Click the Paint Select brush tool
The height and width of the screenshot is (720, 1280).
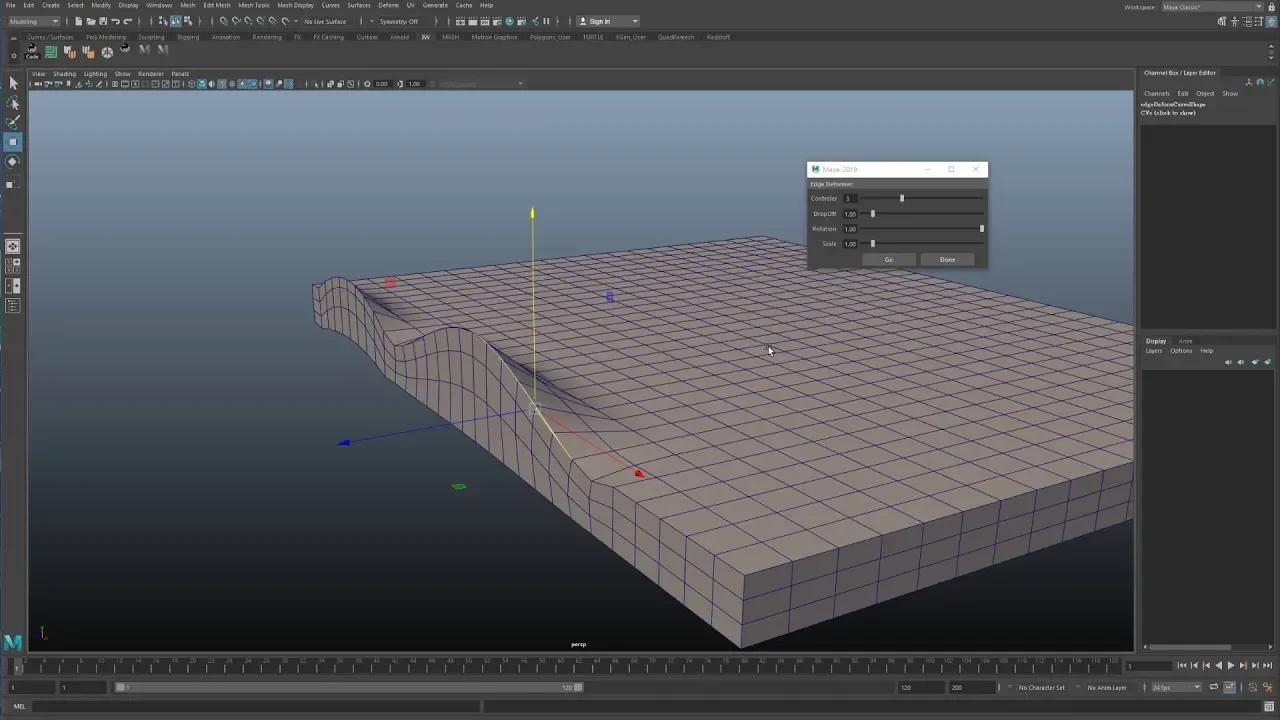[x=13, y=122]
